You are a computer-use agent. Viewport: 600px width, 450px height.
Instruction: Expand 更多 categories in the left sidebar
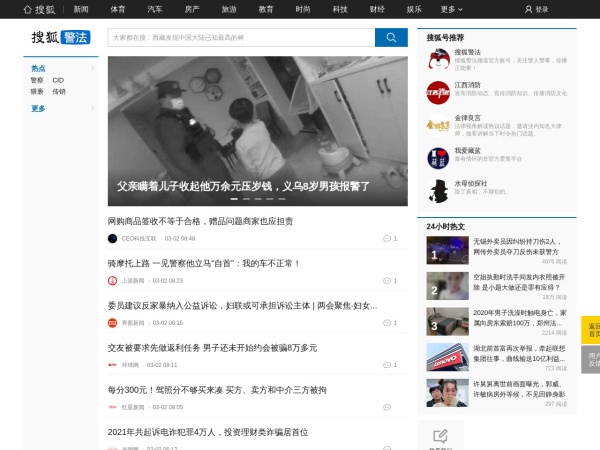[40, 108]
